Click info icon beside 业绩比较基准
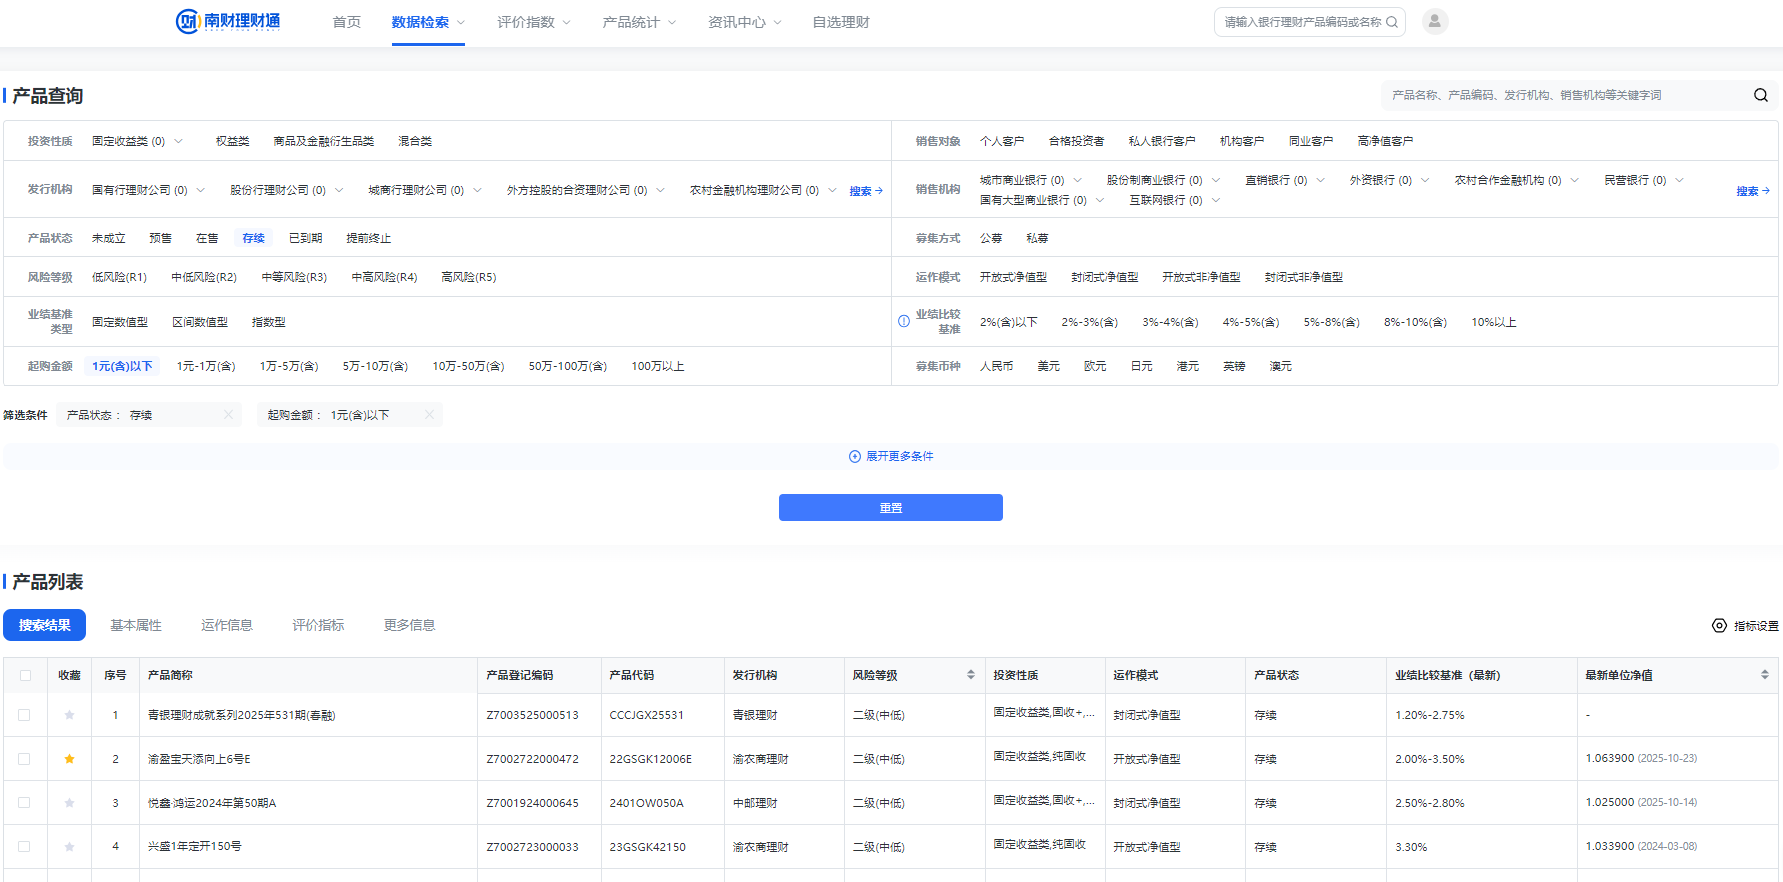The image size is (1783, 882). pyautogui.click(x=904, y=322)
